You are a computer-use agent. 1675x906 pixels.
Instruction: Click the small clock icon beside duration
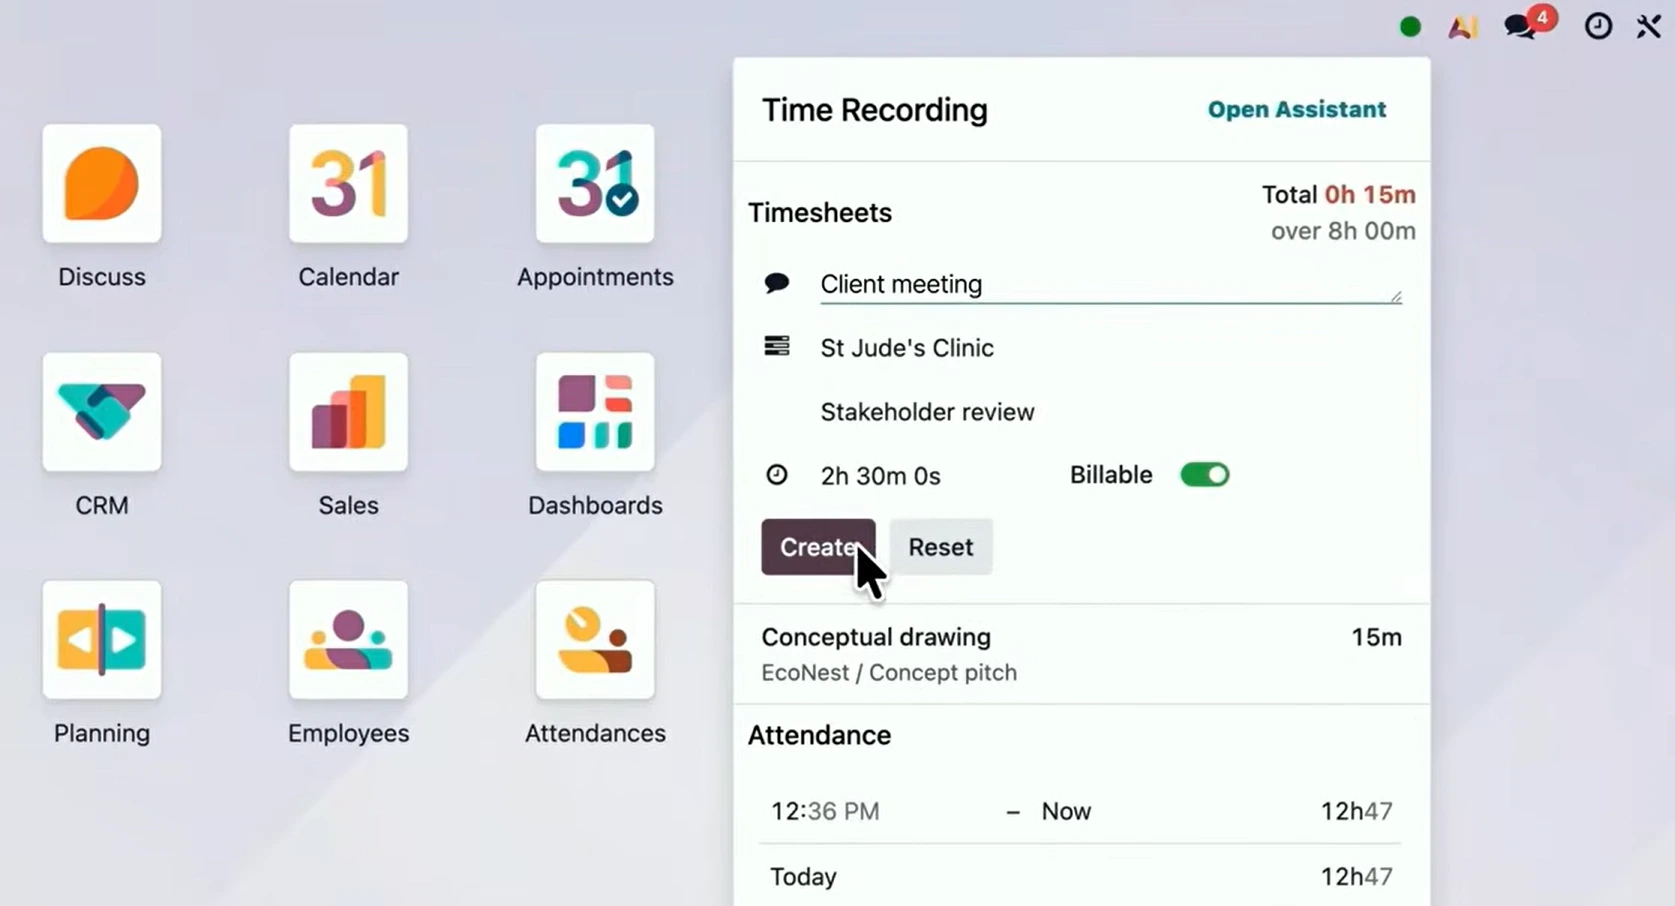click(777, 474)
